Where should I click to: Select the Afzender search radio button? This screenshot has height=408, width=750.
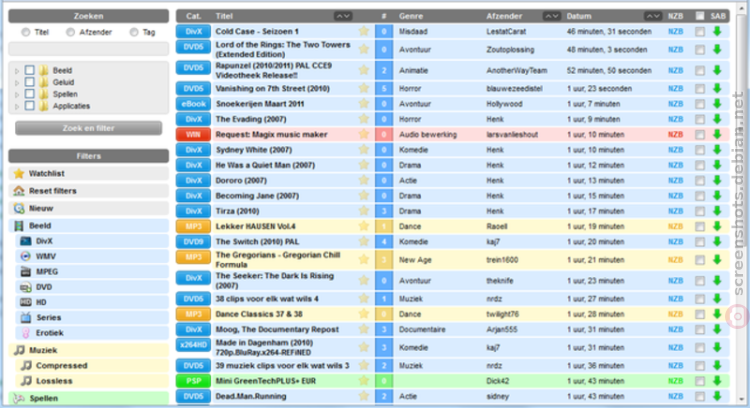pyautogui.click(x=71, y=32)
